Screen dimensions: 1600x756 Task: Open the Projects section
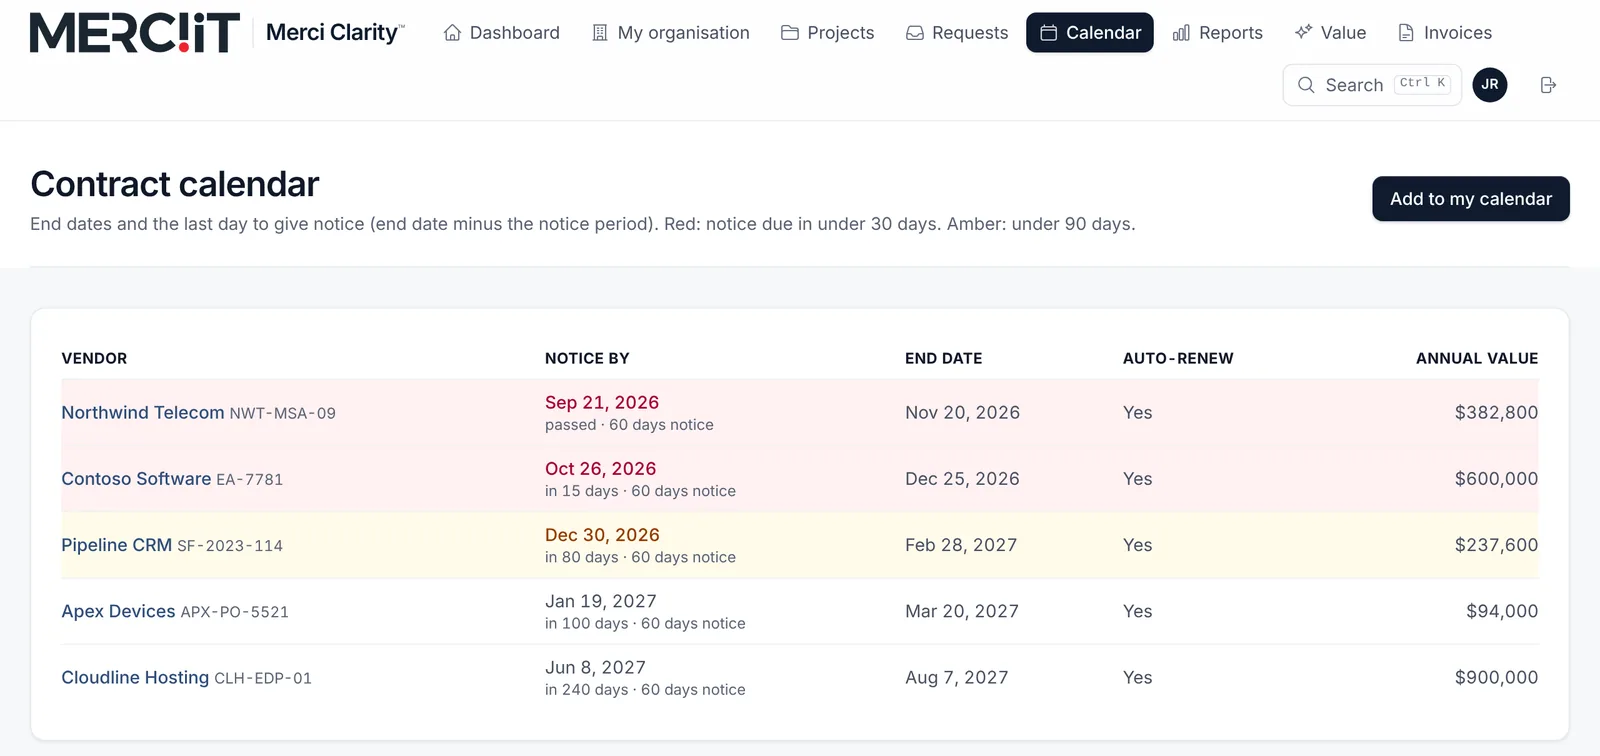click(828, 33)
